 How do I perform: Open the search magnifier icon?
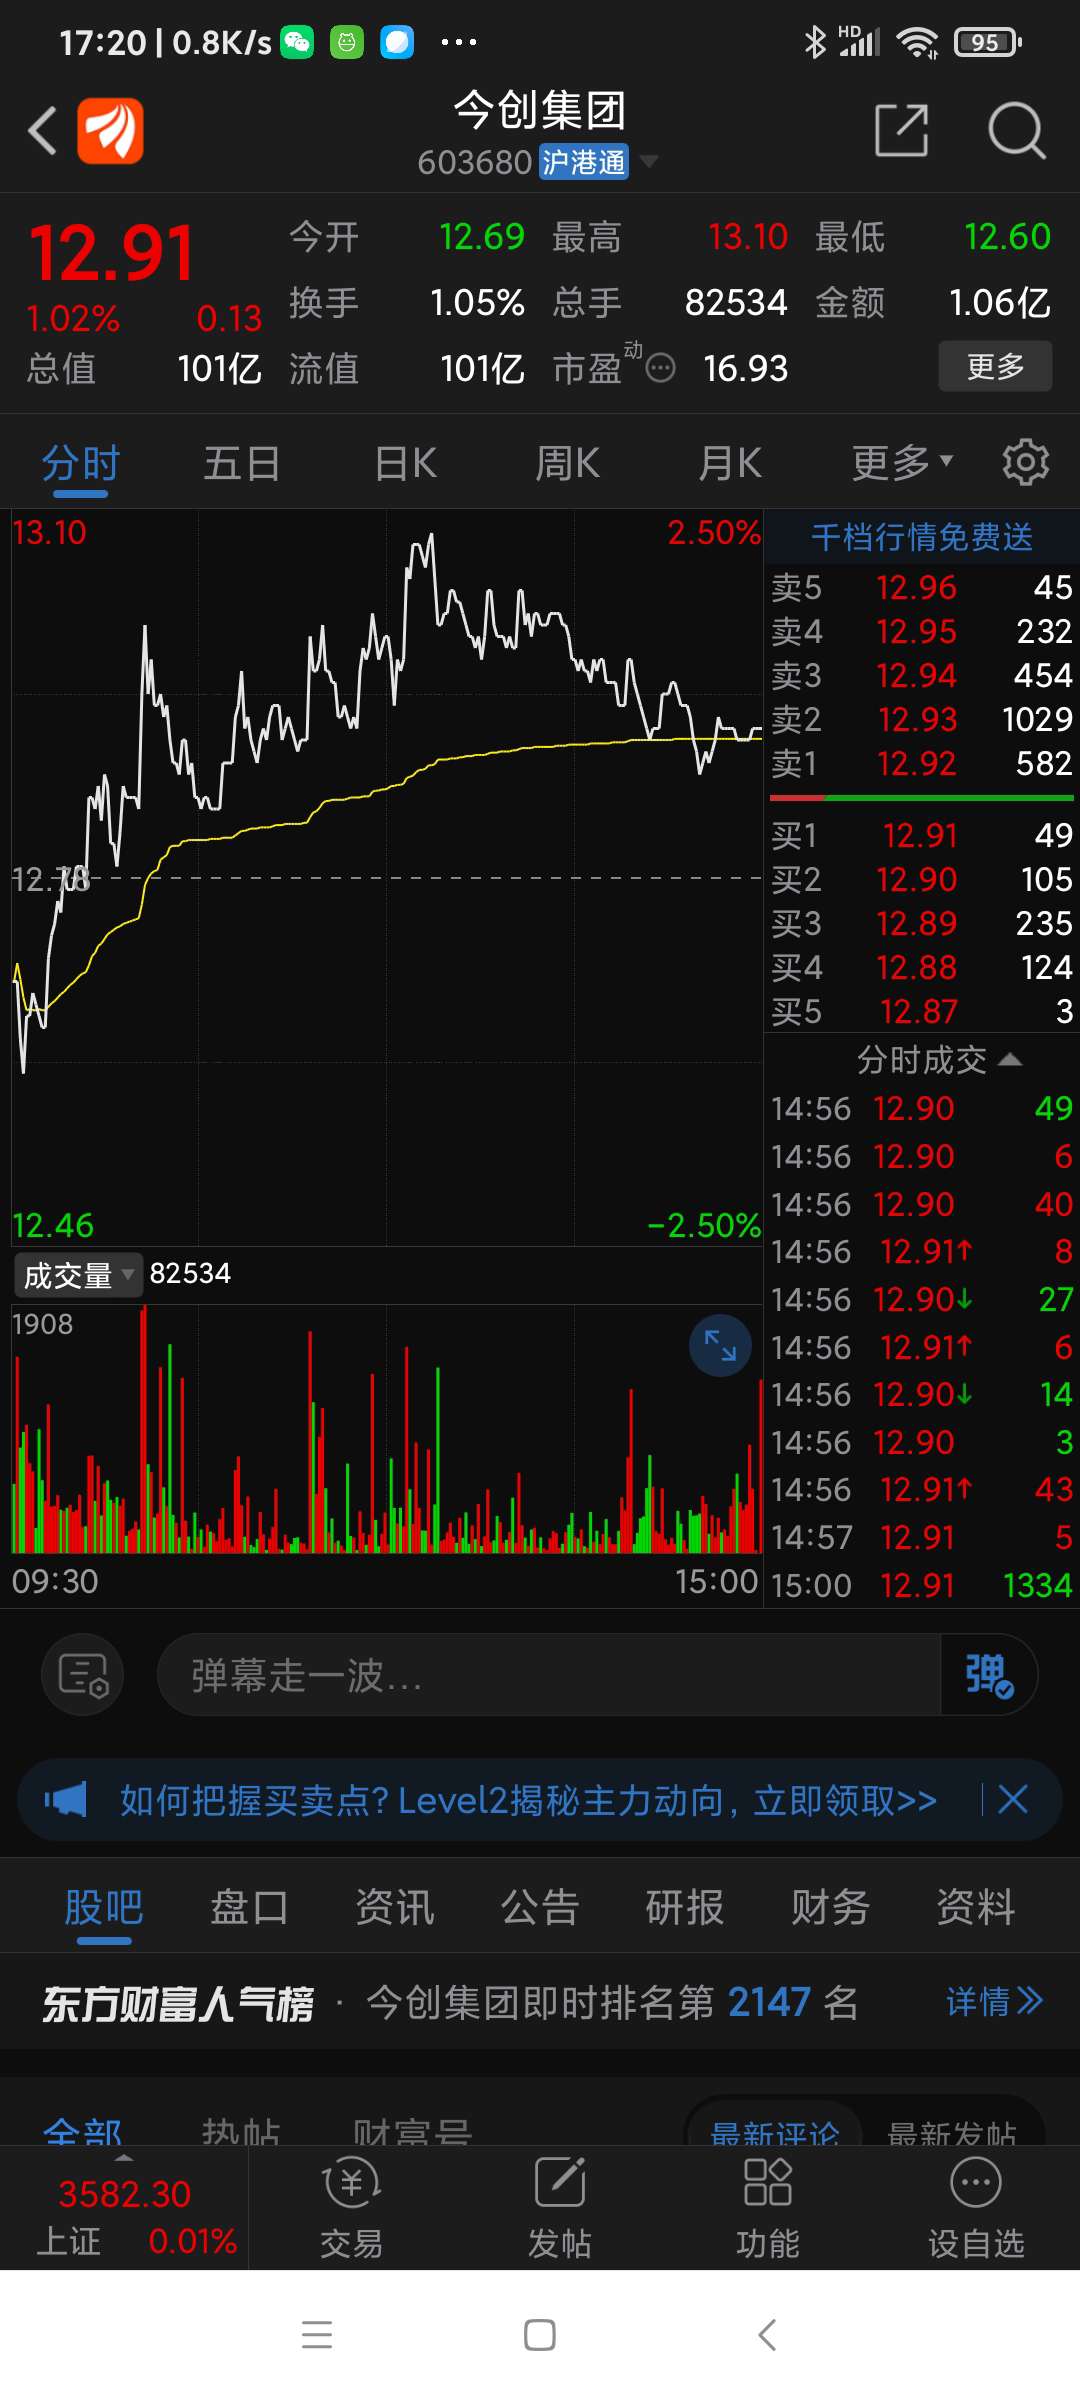tap(1016, 130)
